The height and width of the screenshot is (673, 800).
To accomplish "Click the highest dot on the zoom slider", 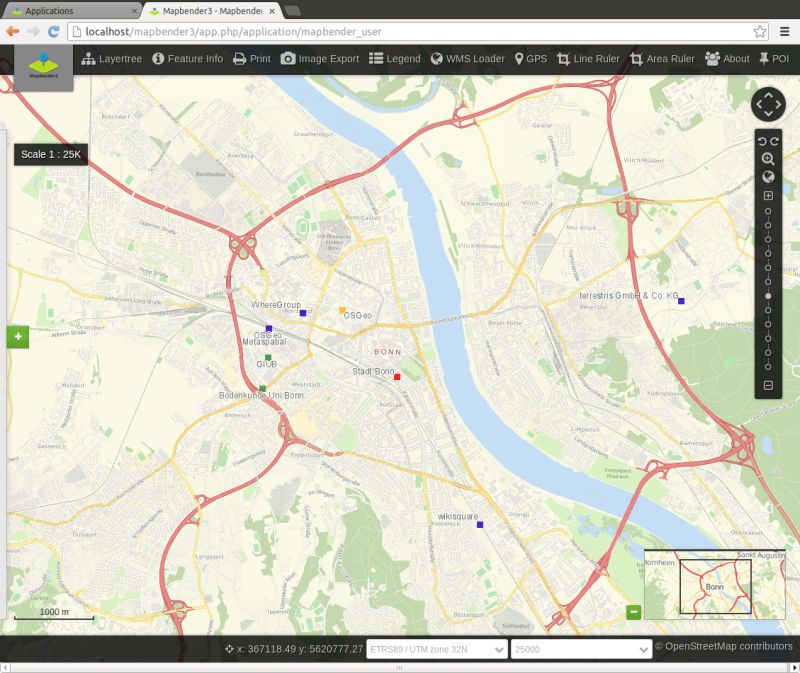I will [767, 212].
